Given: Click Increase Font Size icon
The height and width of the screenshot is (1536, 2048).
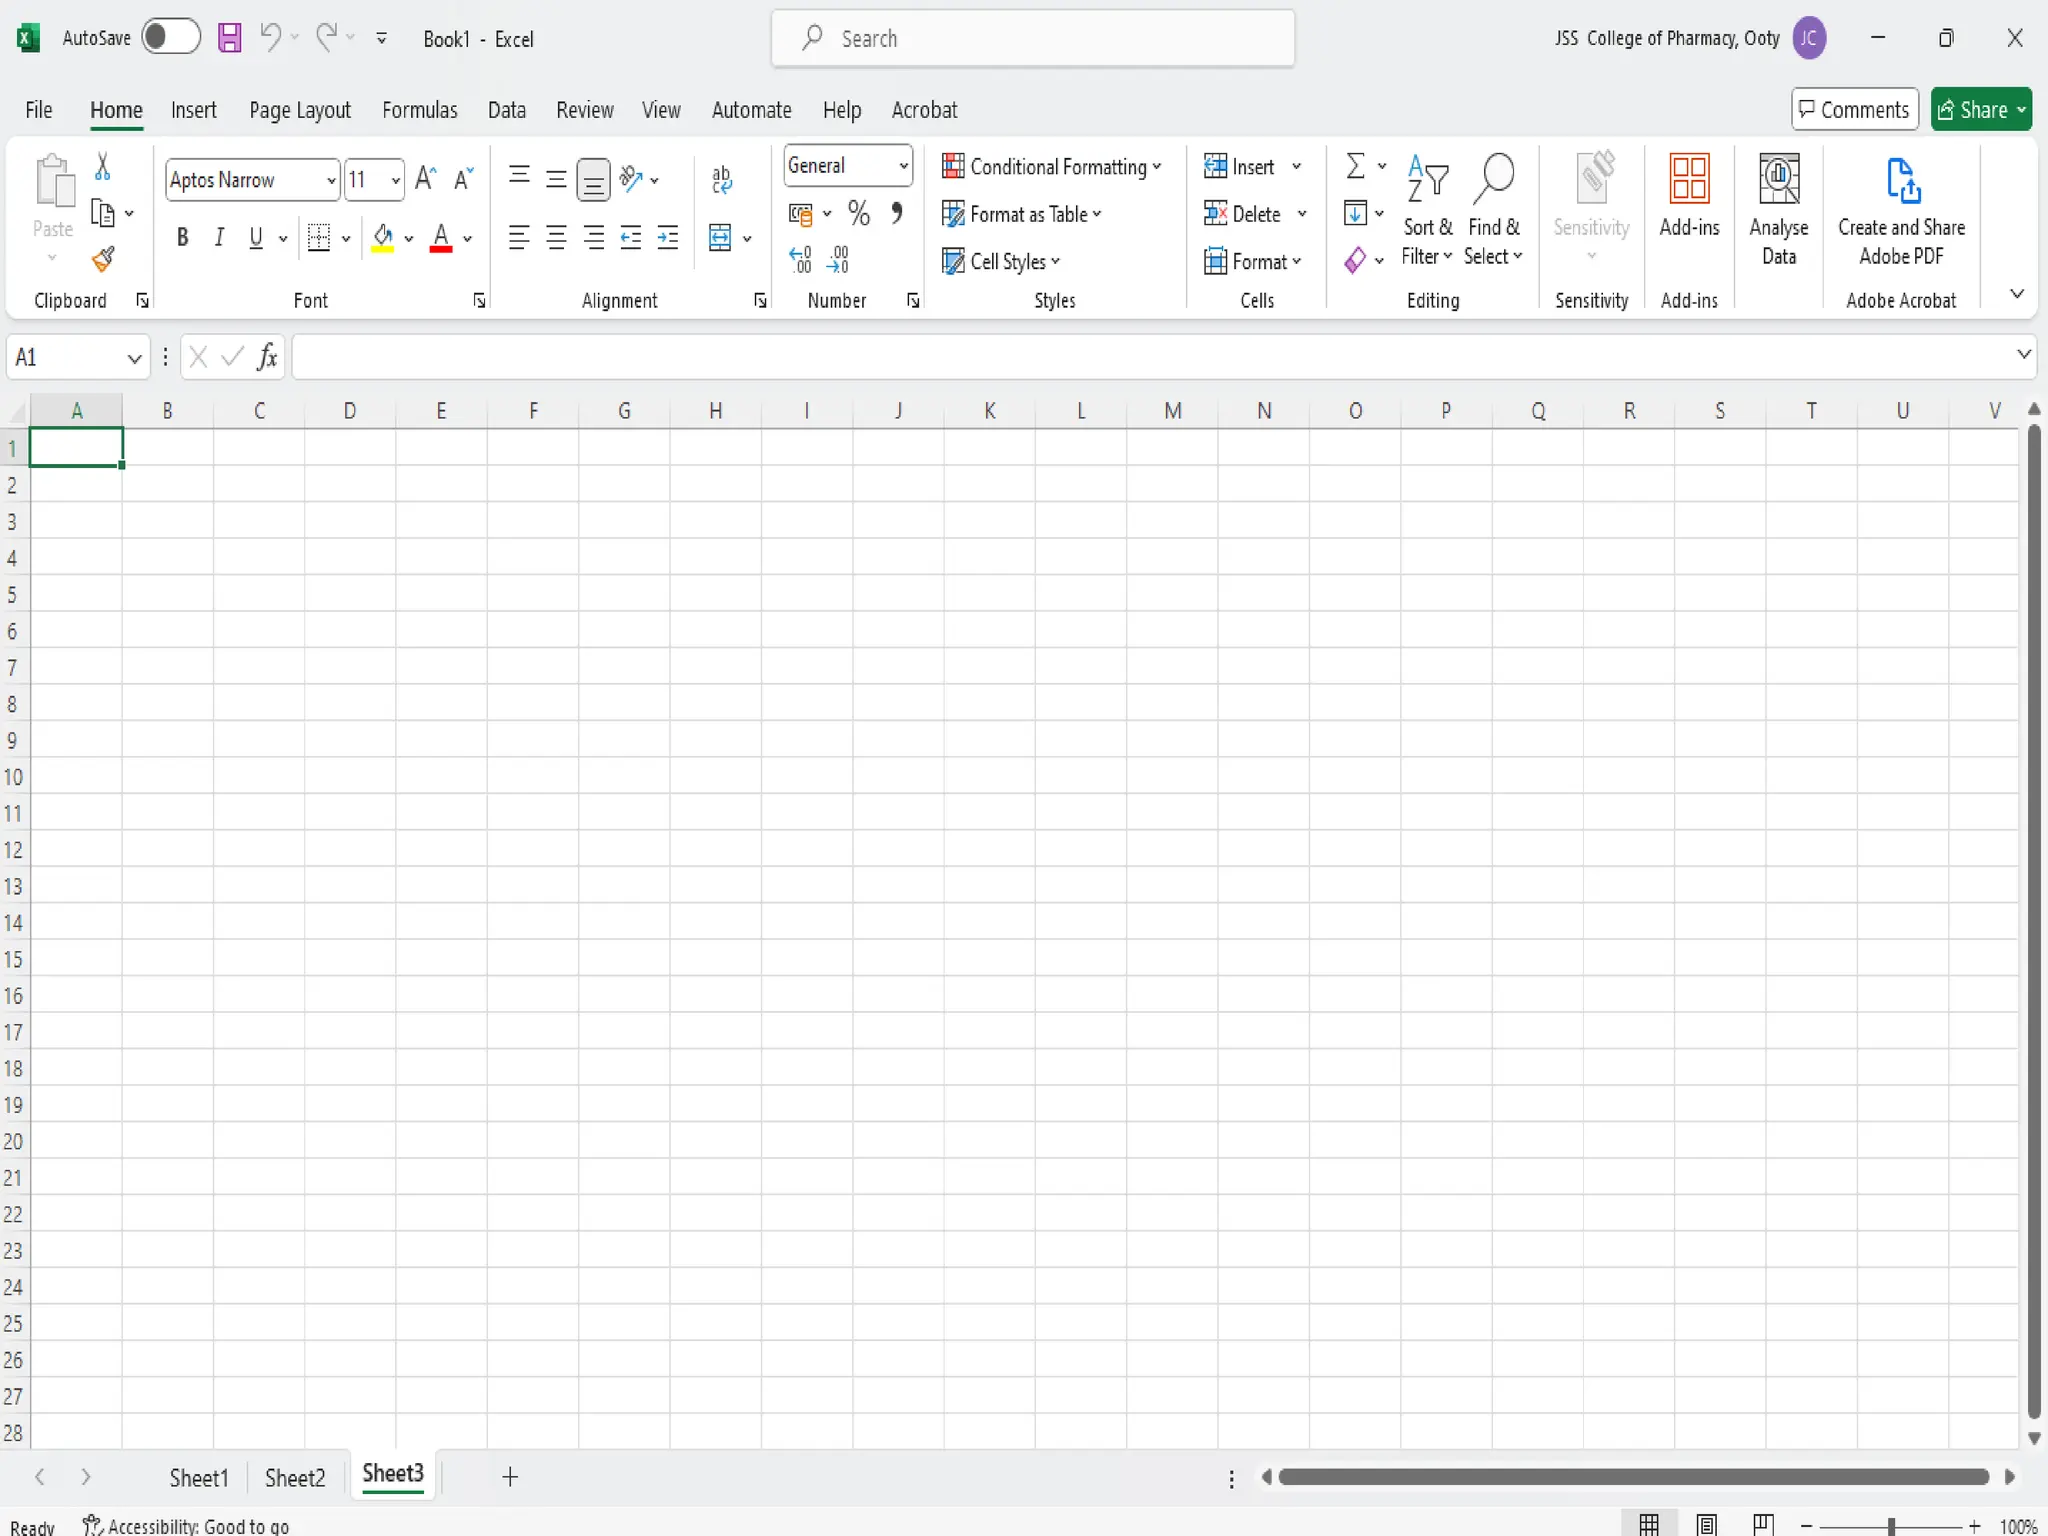Looking at the screenshot, I should click(425, 179).
